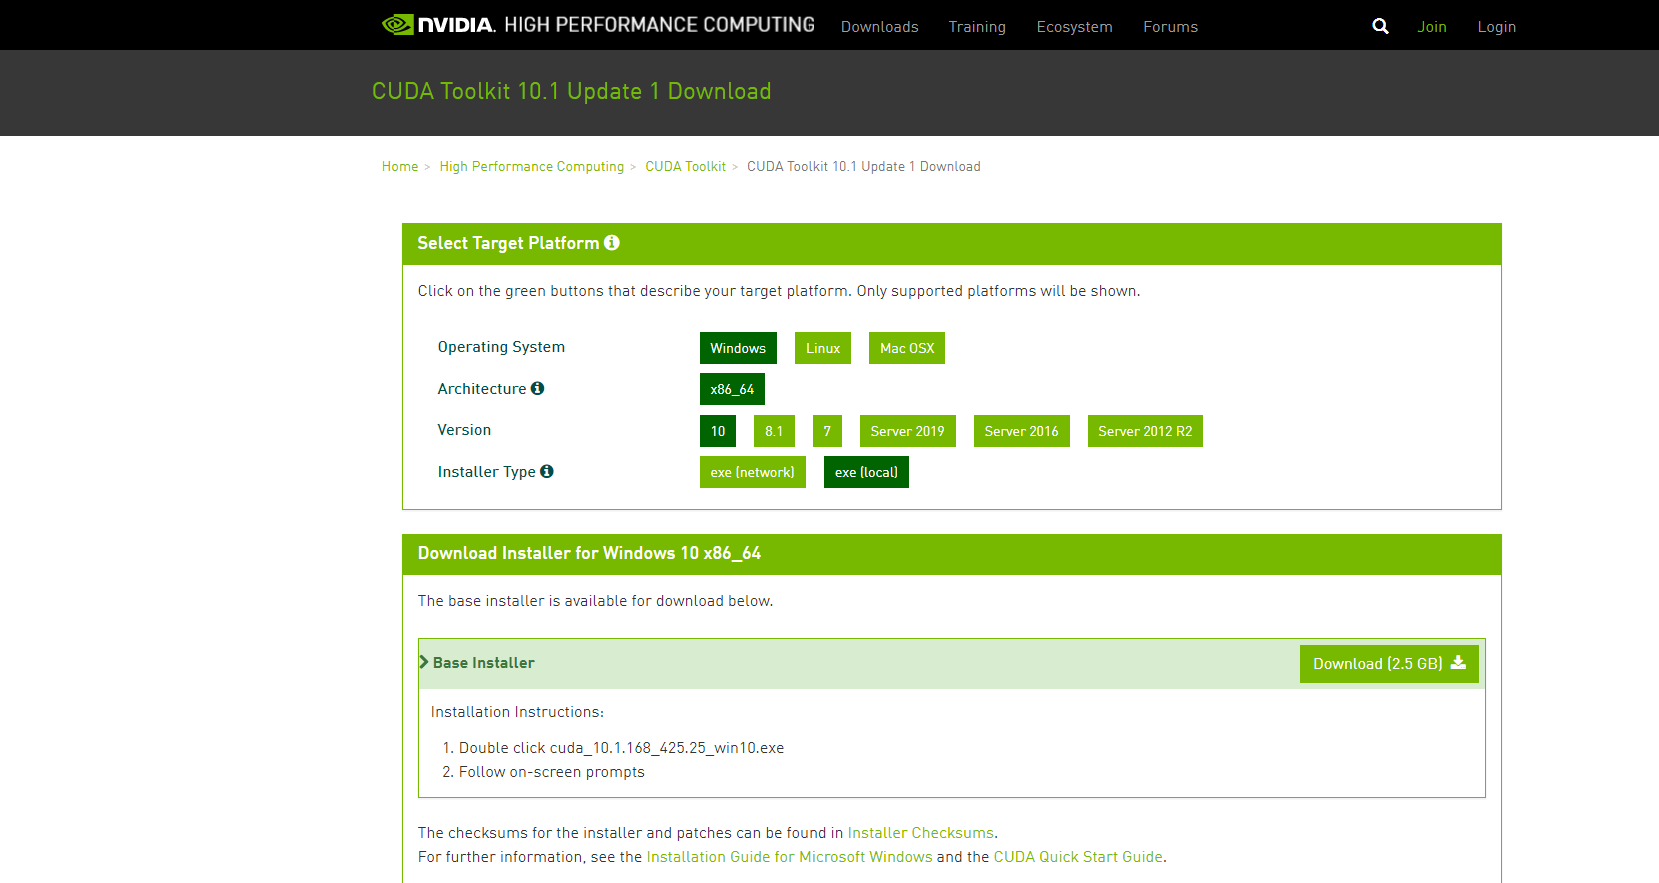Select the exe (network) installer type
Image resolution: width=1659 pixels, height=883 pixels.
pos(753,472)
